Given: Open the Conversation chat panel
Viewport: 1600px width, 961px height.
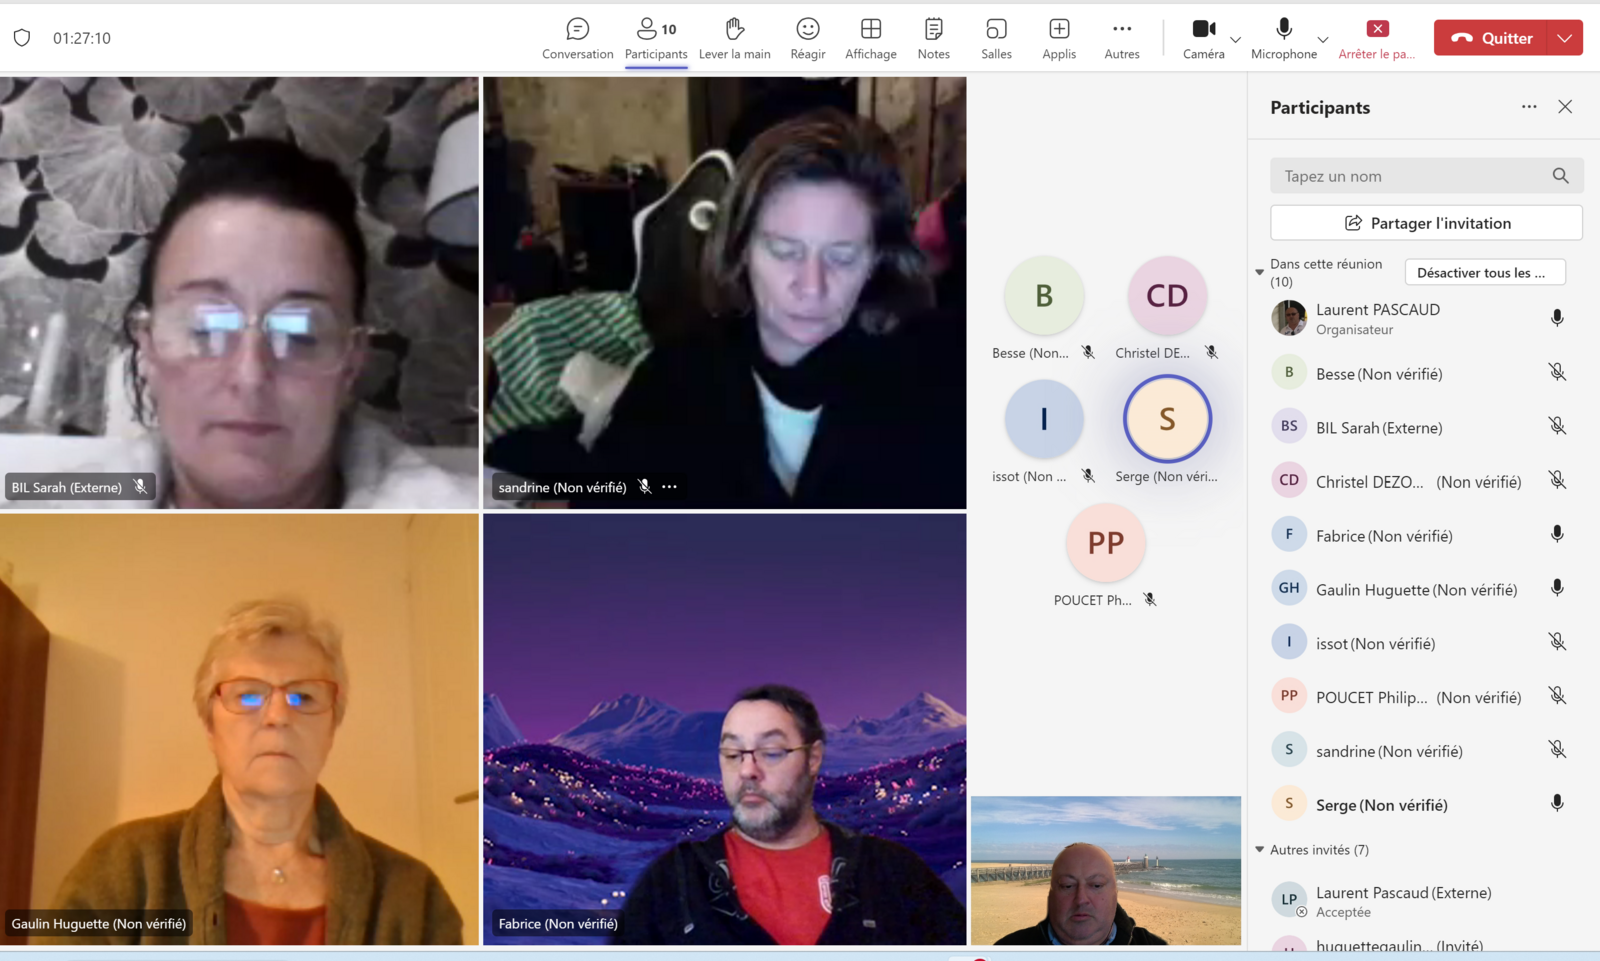Looking at the screenshot, I should [577, 38].
